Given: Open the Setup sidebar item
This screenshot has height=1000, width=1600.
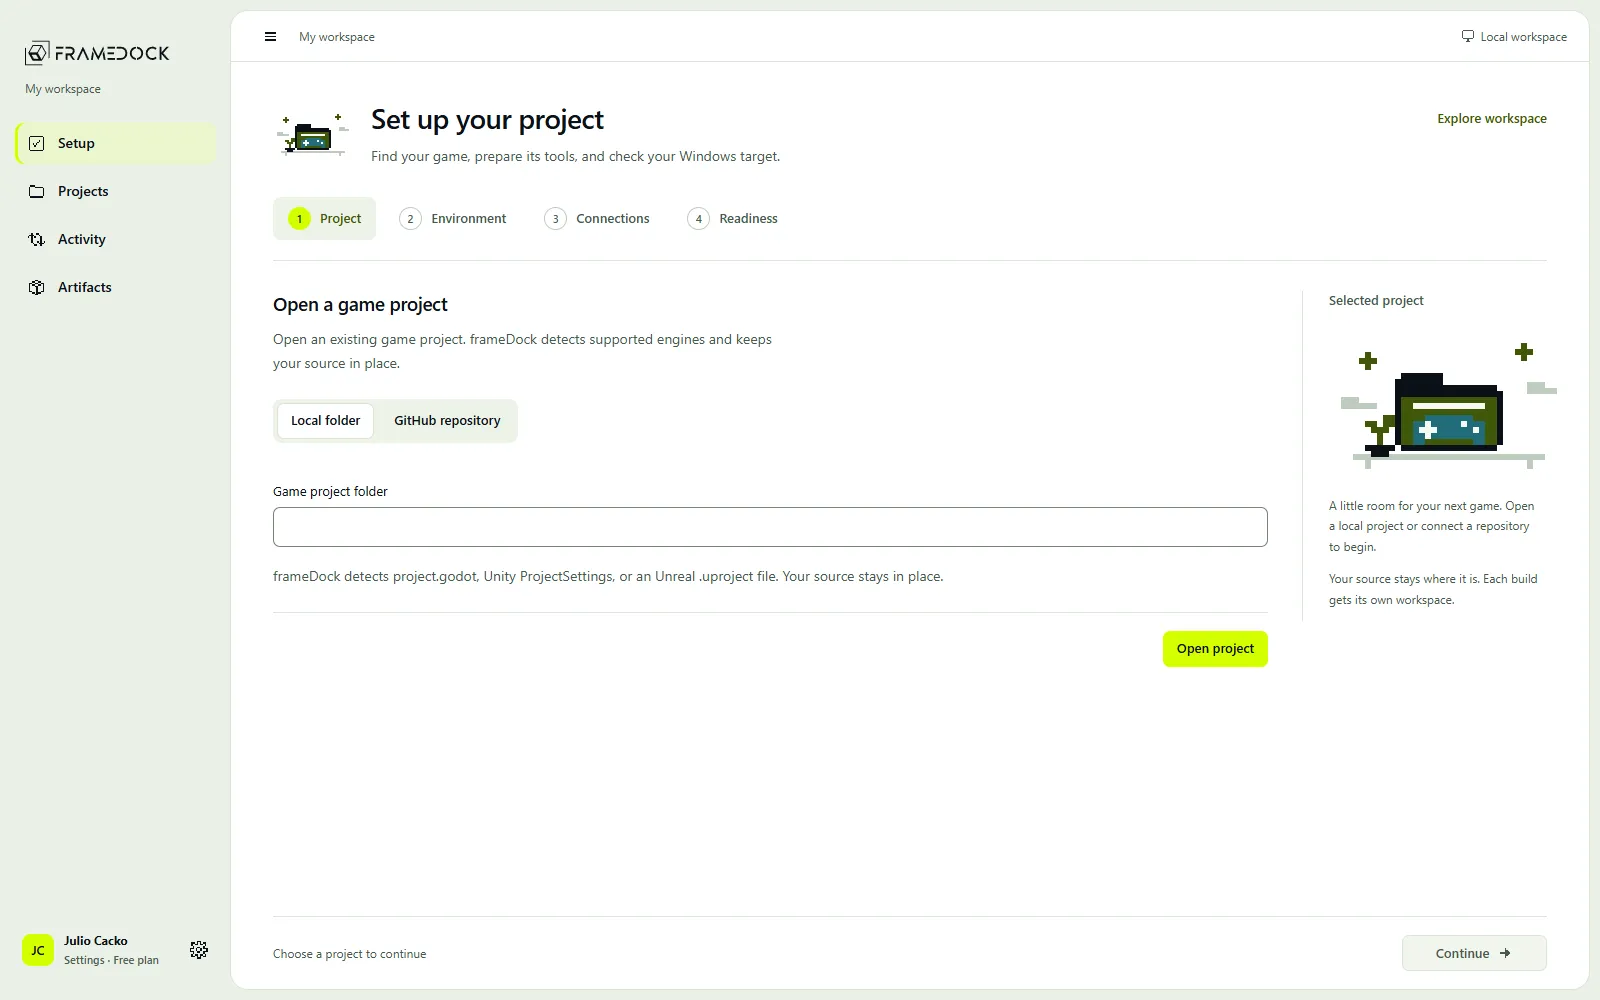Looking at the screenshot, I should (x=115, y=143).
